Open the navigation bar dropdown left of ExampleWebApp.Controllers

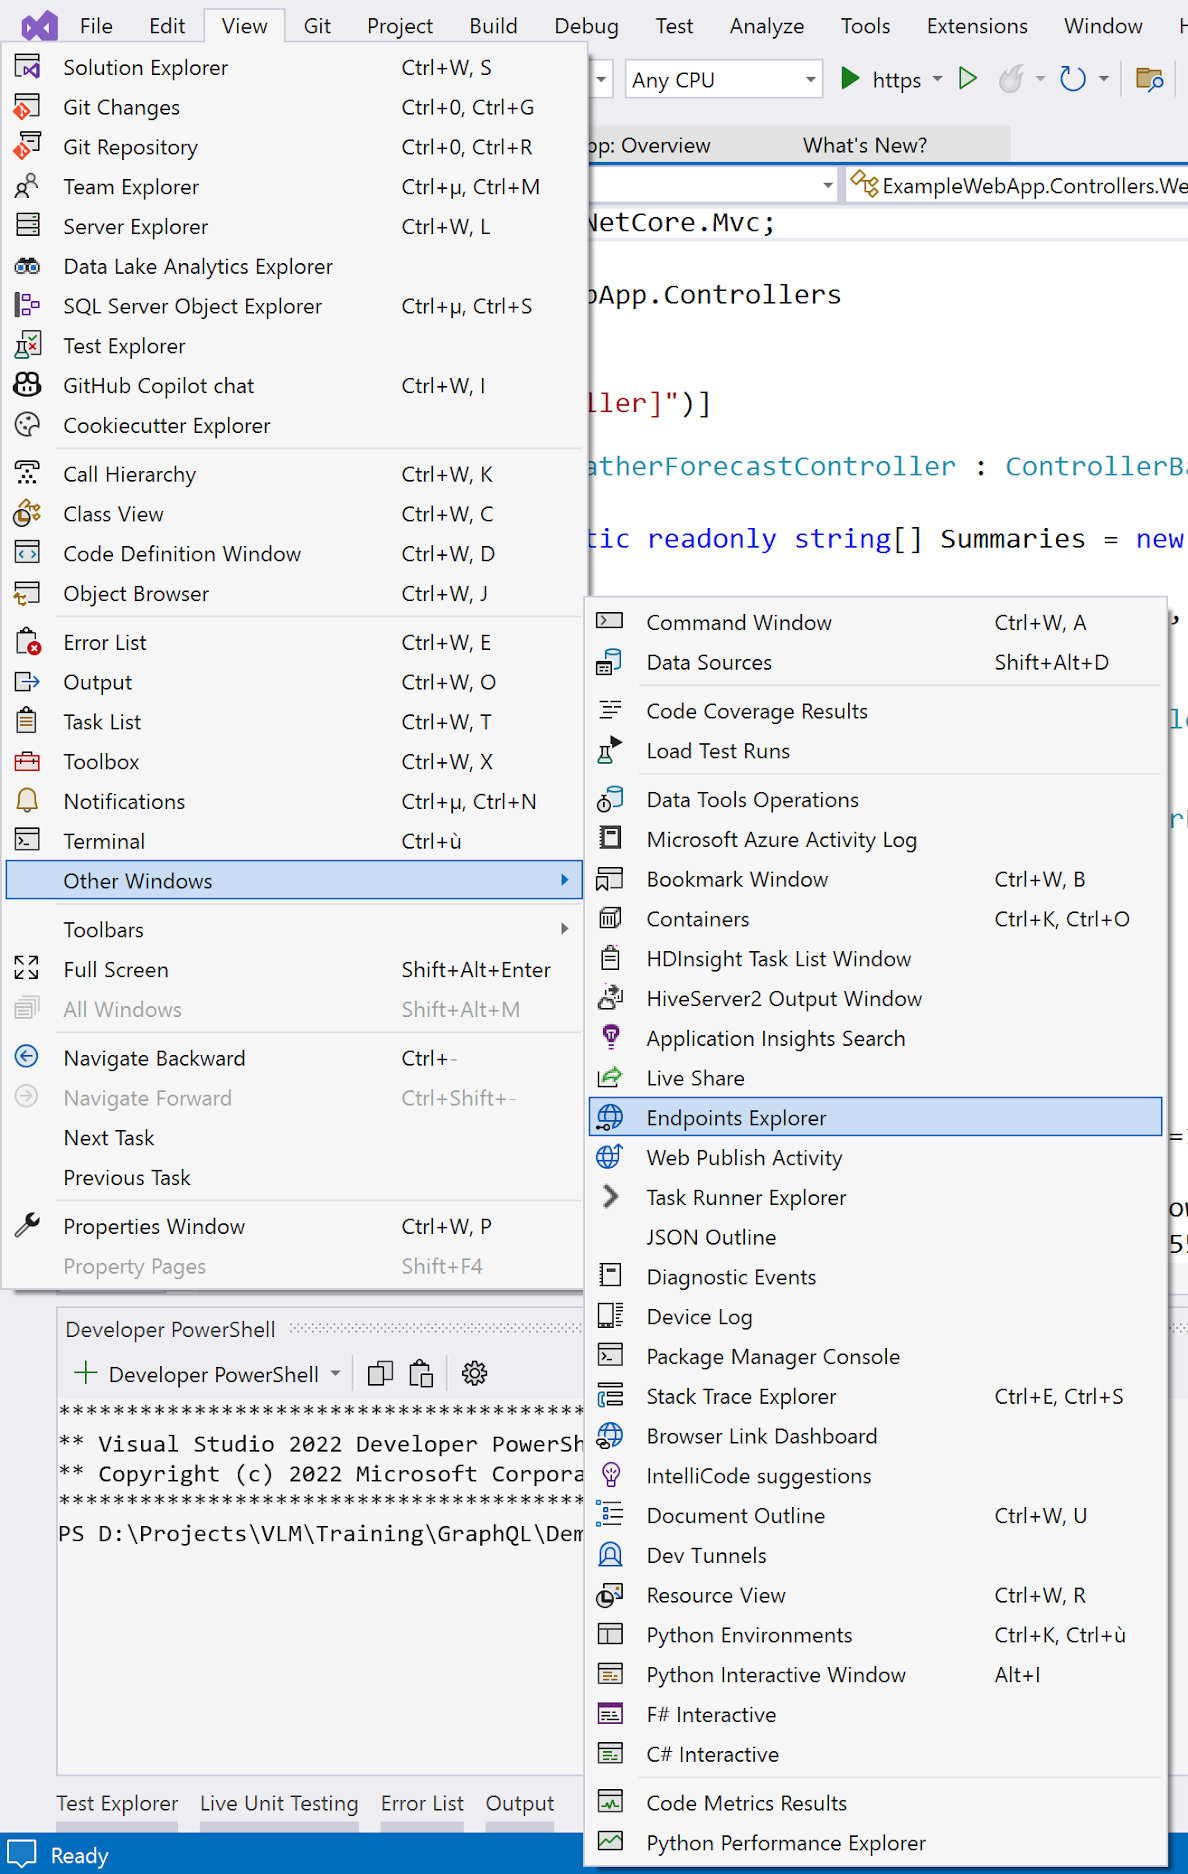coord(827,185)
